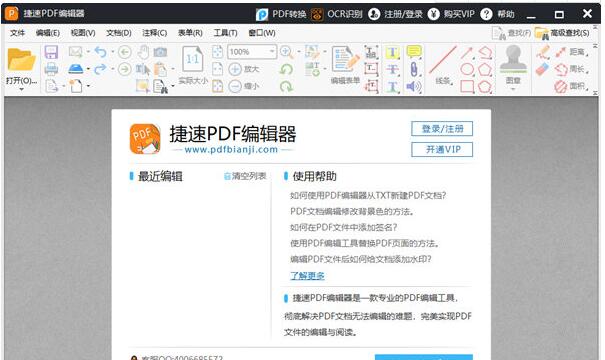Select the Hand tool
605x360 pixels.
[144, 52]
